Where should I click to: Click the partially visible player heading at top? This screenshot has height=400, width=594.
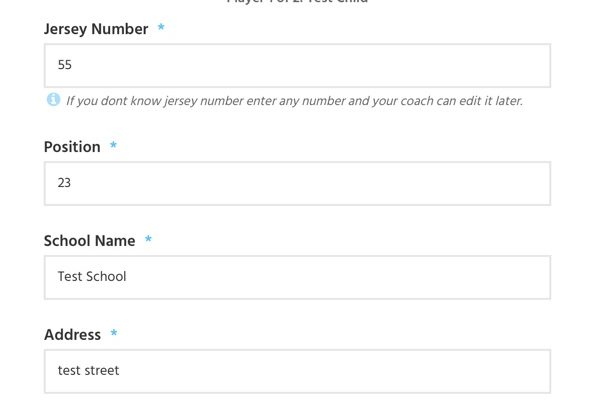click(297, 2)
